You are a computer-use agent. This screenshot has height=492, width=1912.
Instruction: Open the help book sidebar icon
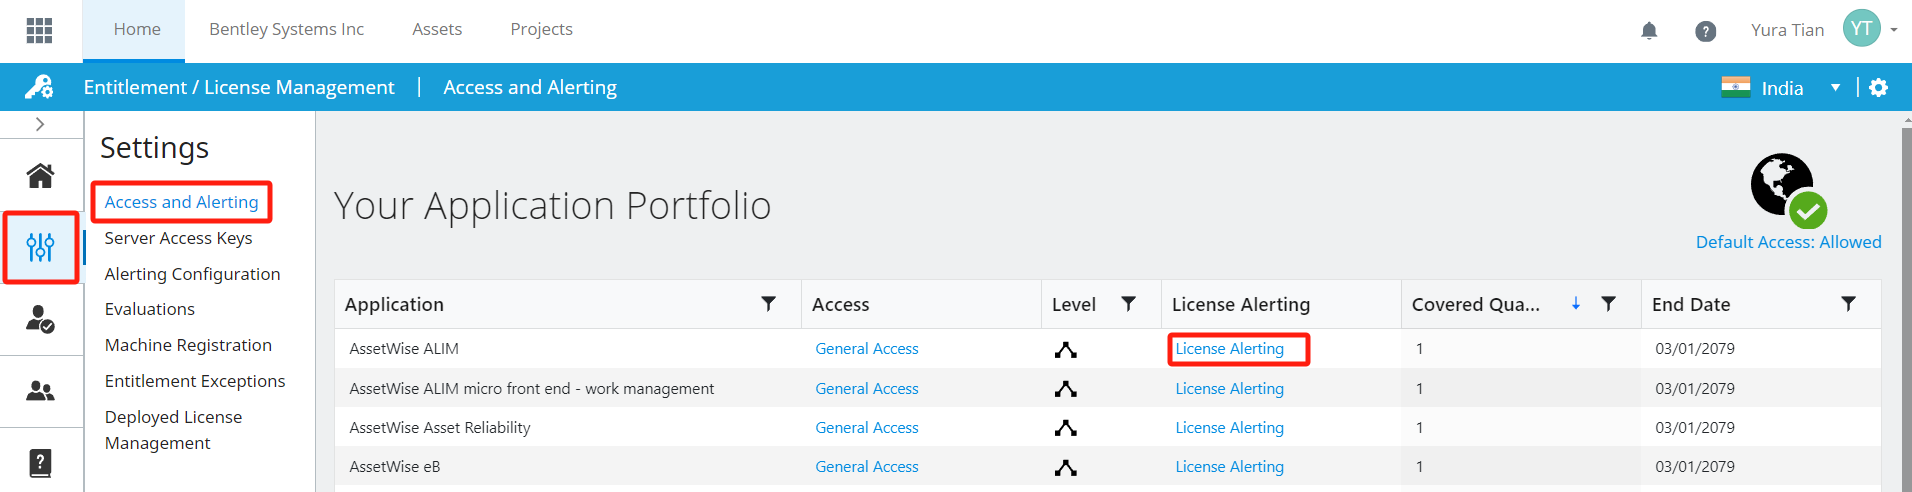pyautogui.click(x=40, y=463)
